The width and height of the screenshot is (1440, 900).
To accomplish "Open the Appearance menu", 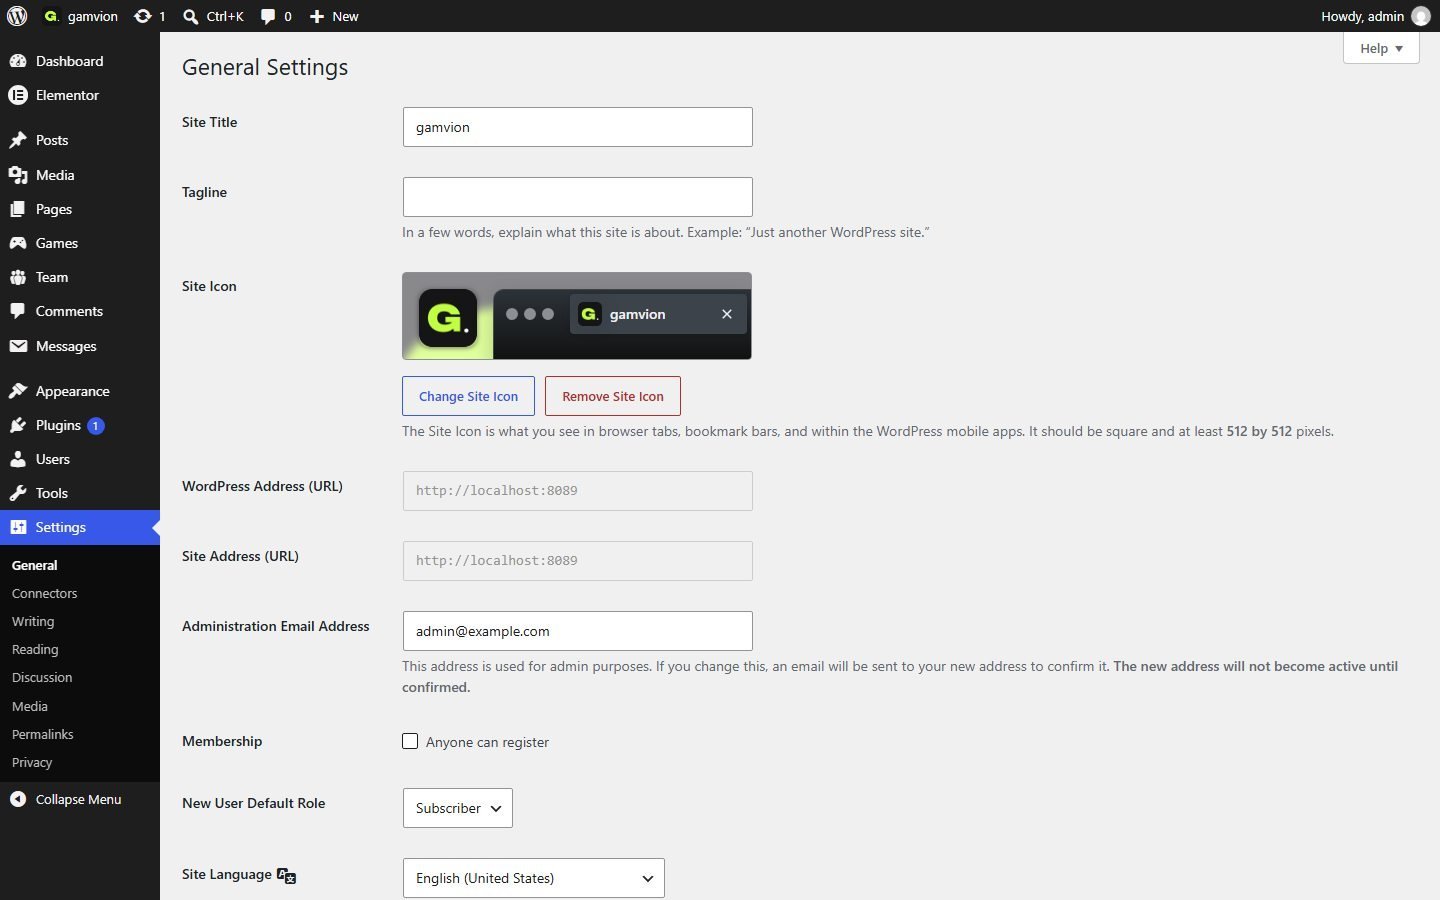I will (80, 391).
